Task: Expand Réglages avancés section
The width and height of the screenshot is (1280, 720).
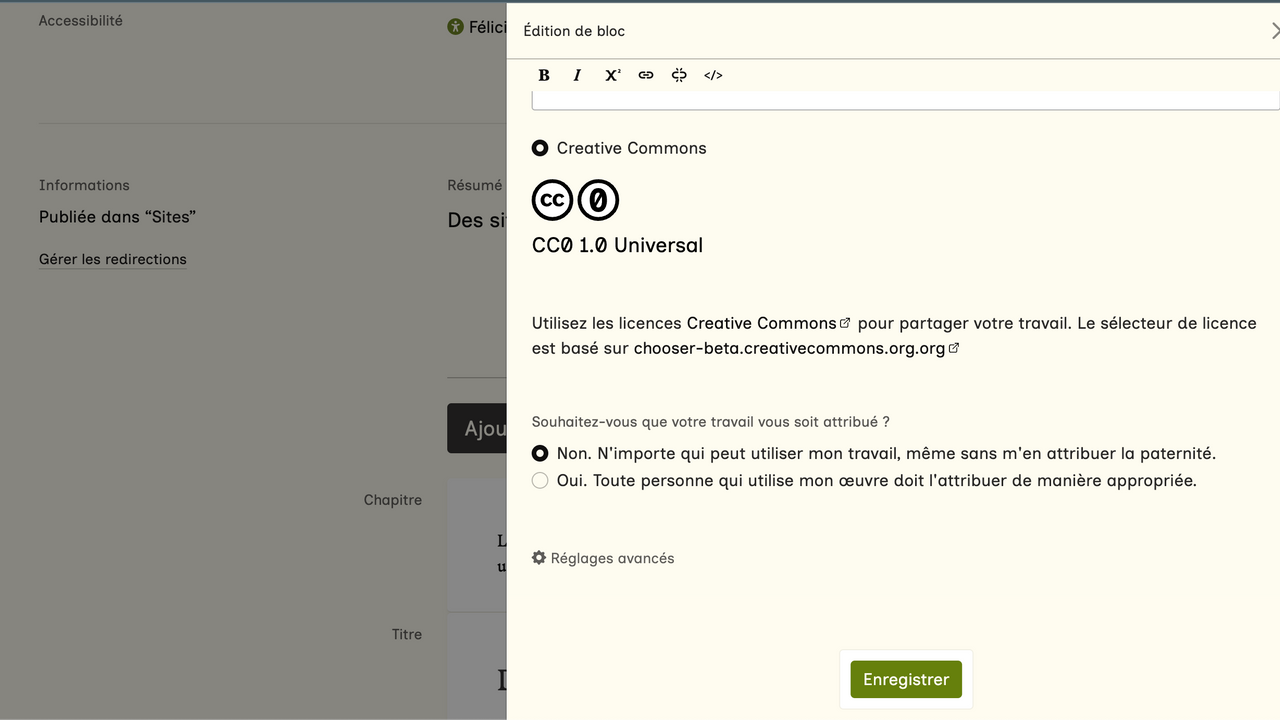Action: pyautogui.click(x=603, y=558)
